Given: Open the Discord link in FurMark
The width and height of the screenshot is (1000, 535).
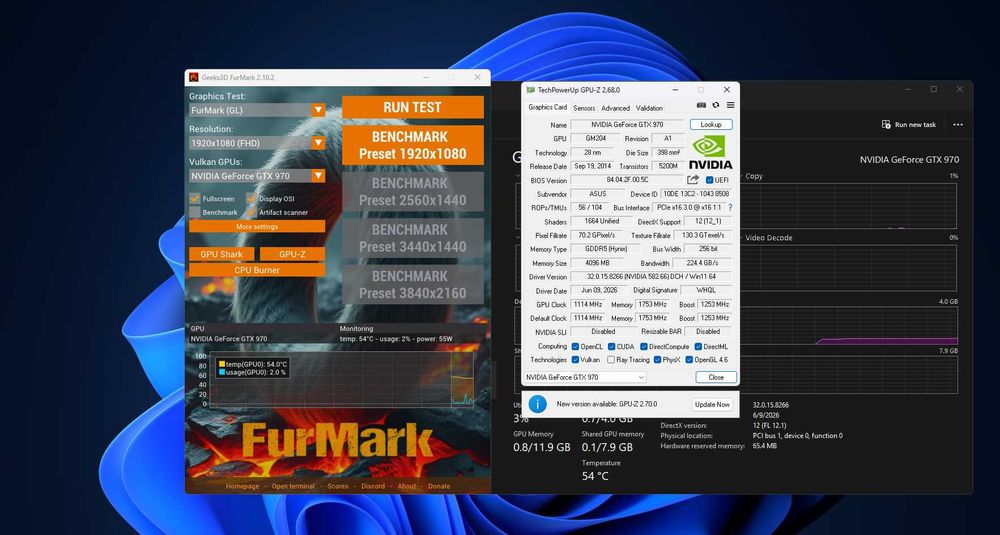Looking at the screenshot, I should (x=373, y=486).
